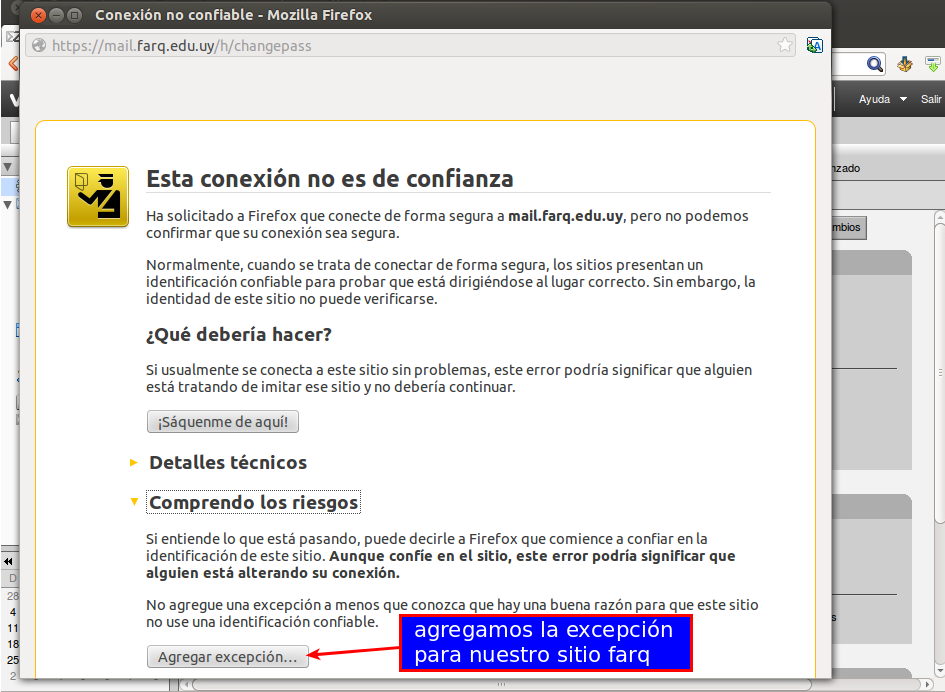Click the orange back arrow behind dialog
Image resolution: width=945 pixels, height=692 pixels.
pyautogui.click(x=13, y=63)
